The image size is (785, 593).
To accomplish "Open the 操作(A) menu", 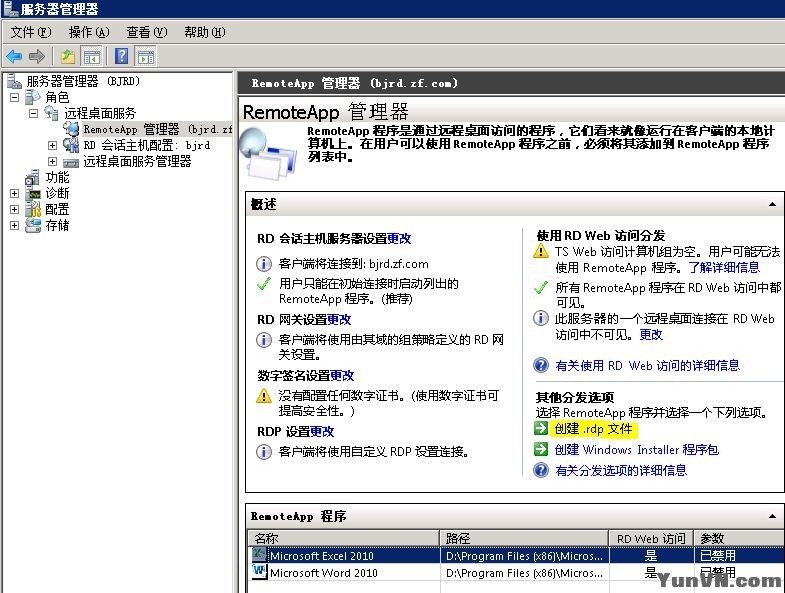I will 89,32.
